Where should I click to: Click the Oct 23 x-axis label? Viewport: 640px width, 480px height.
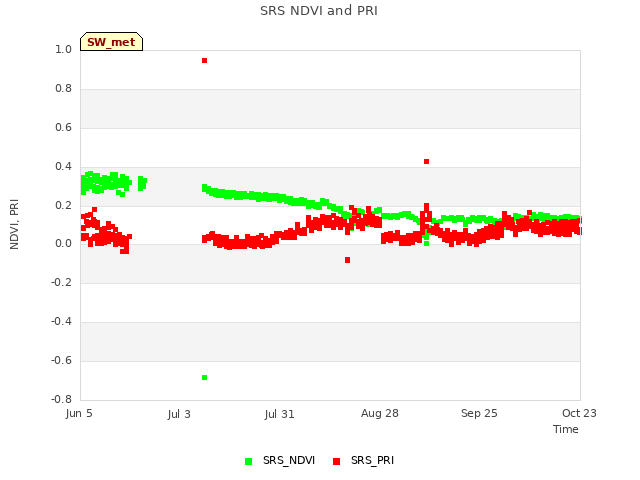pos(579,413)
